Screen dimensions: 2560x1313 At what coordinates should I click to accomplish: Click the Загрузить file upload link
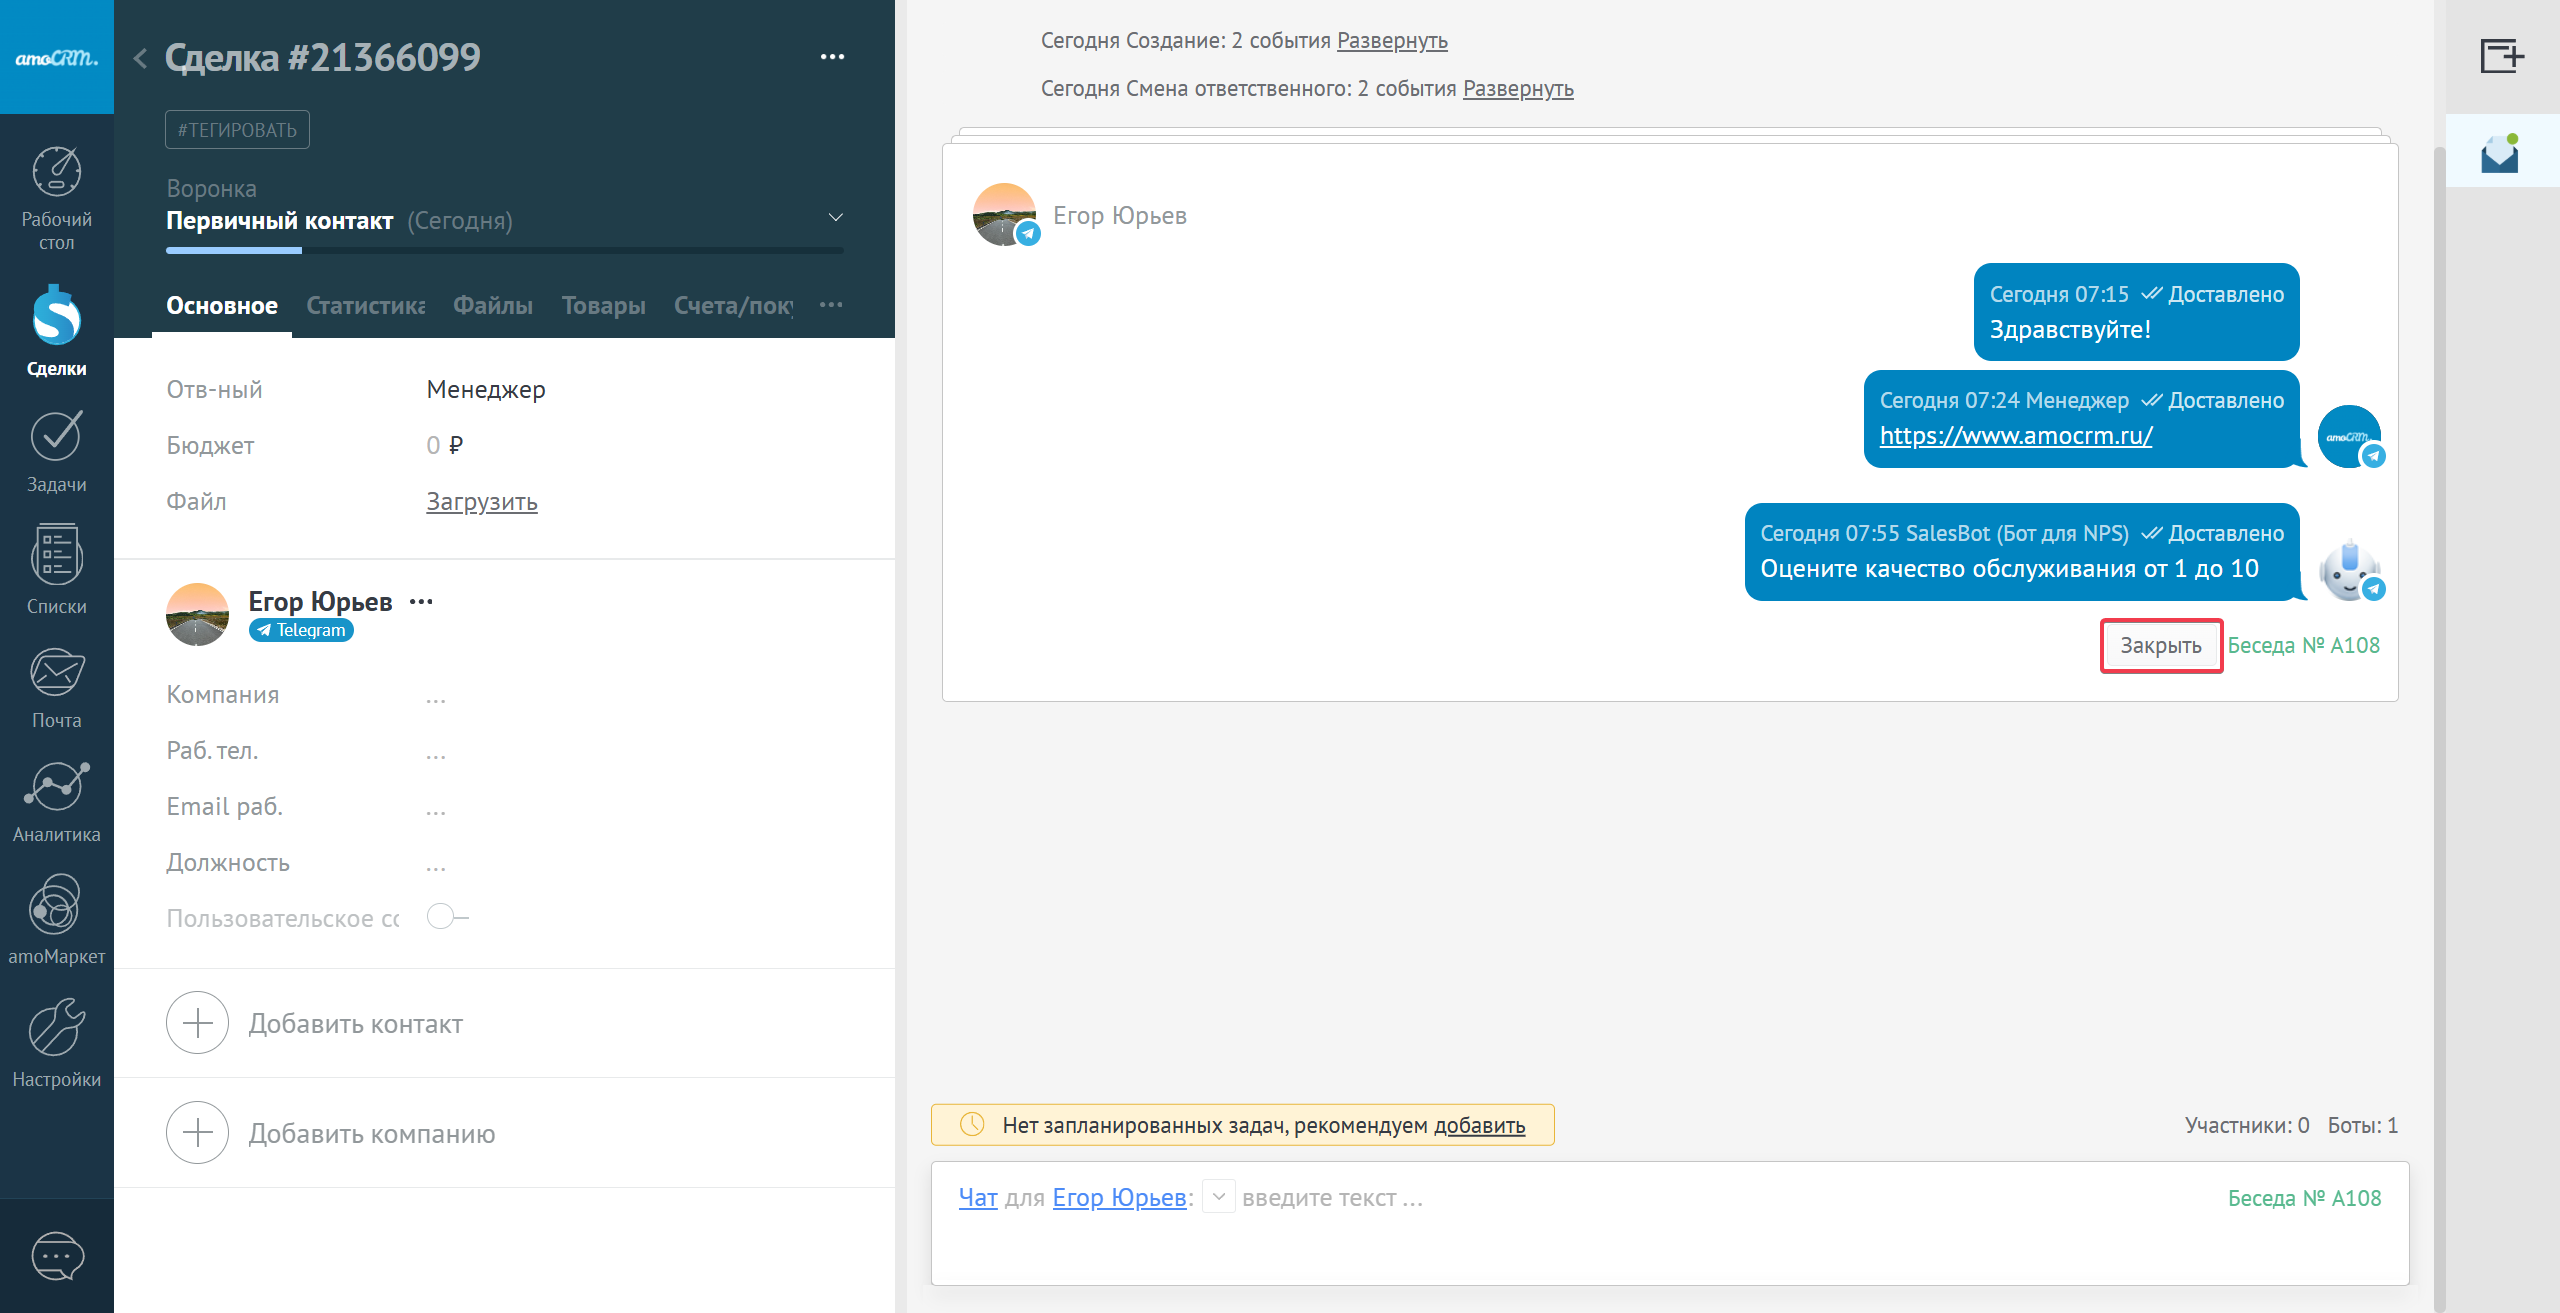click(481, 502)
